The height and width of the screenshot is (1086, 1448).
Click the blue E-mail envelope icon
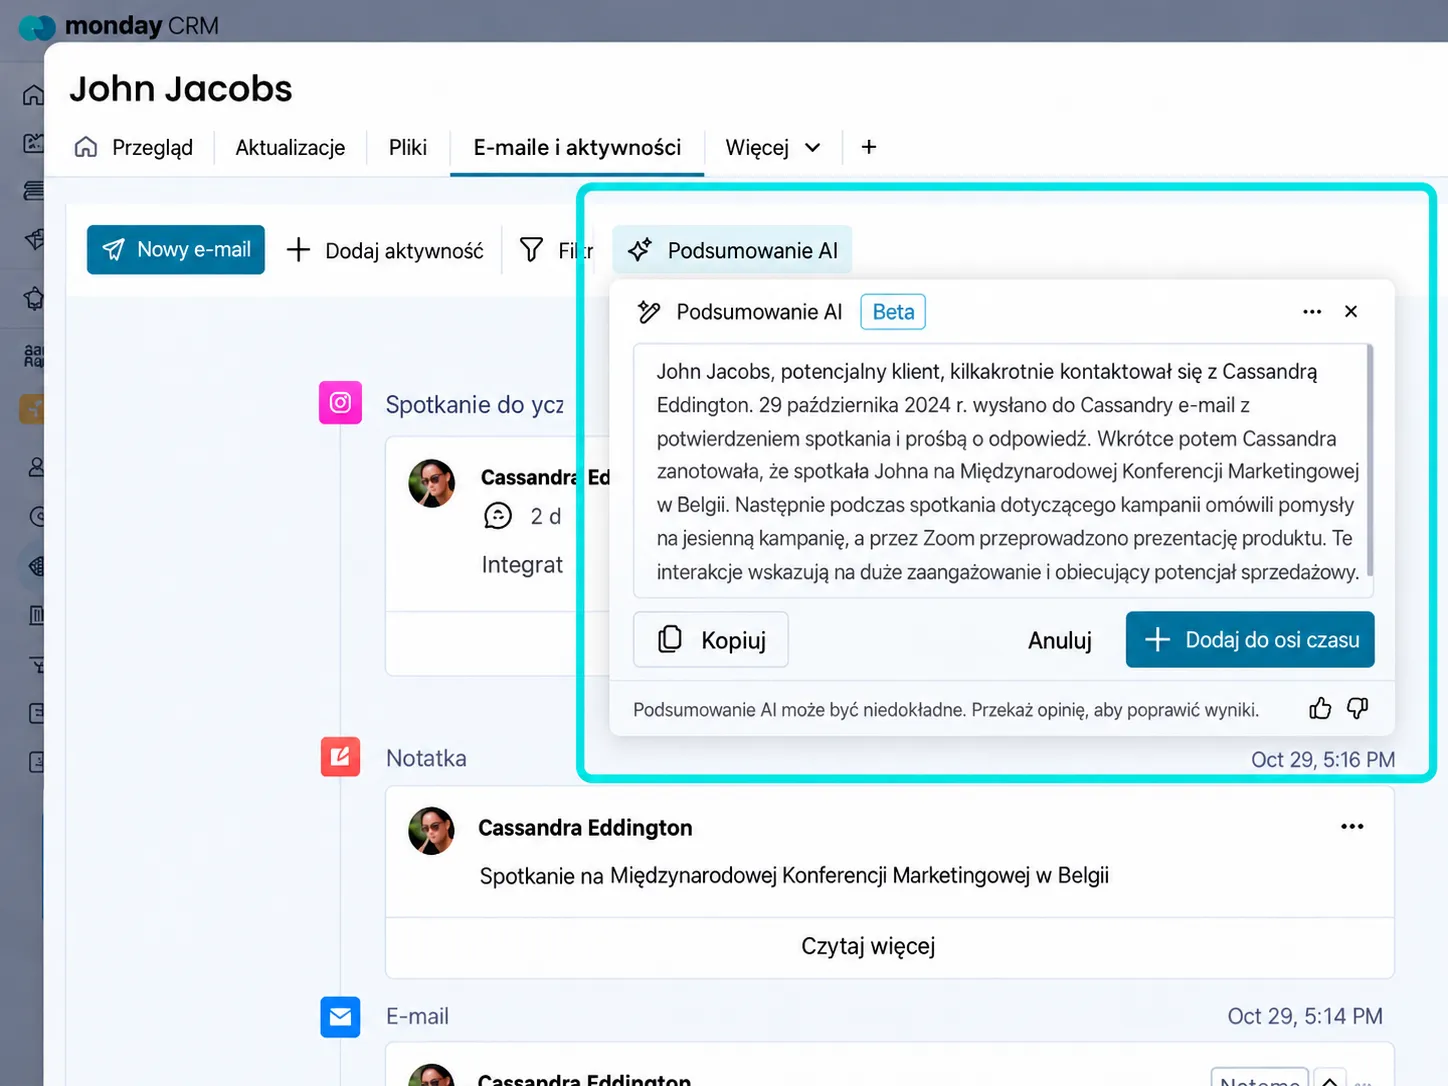click(x=340, y=1017)
